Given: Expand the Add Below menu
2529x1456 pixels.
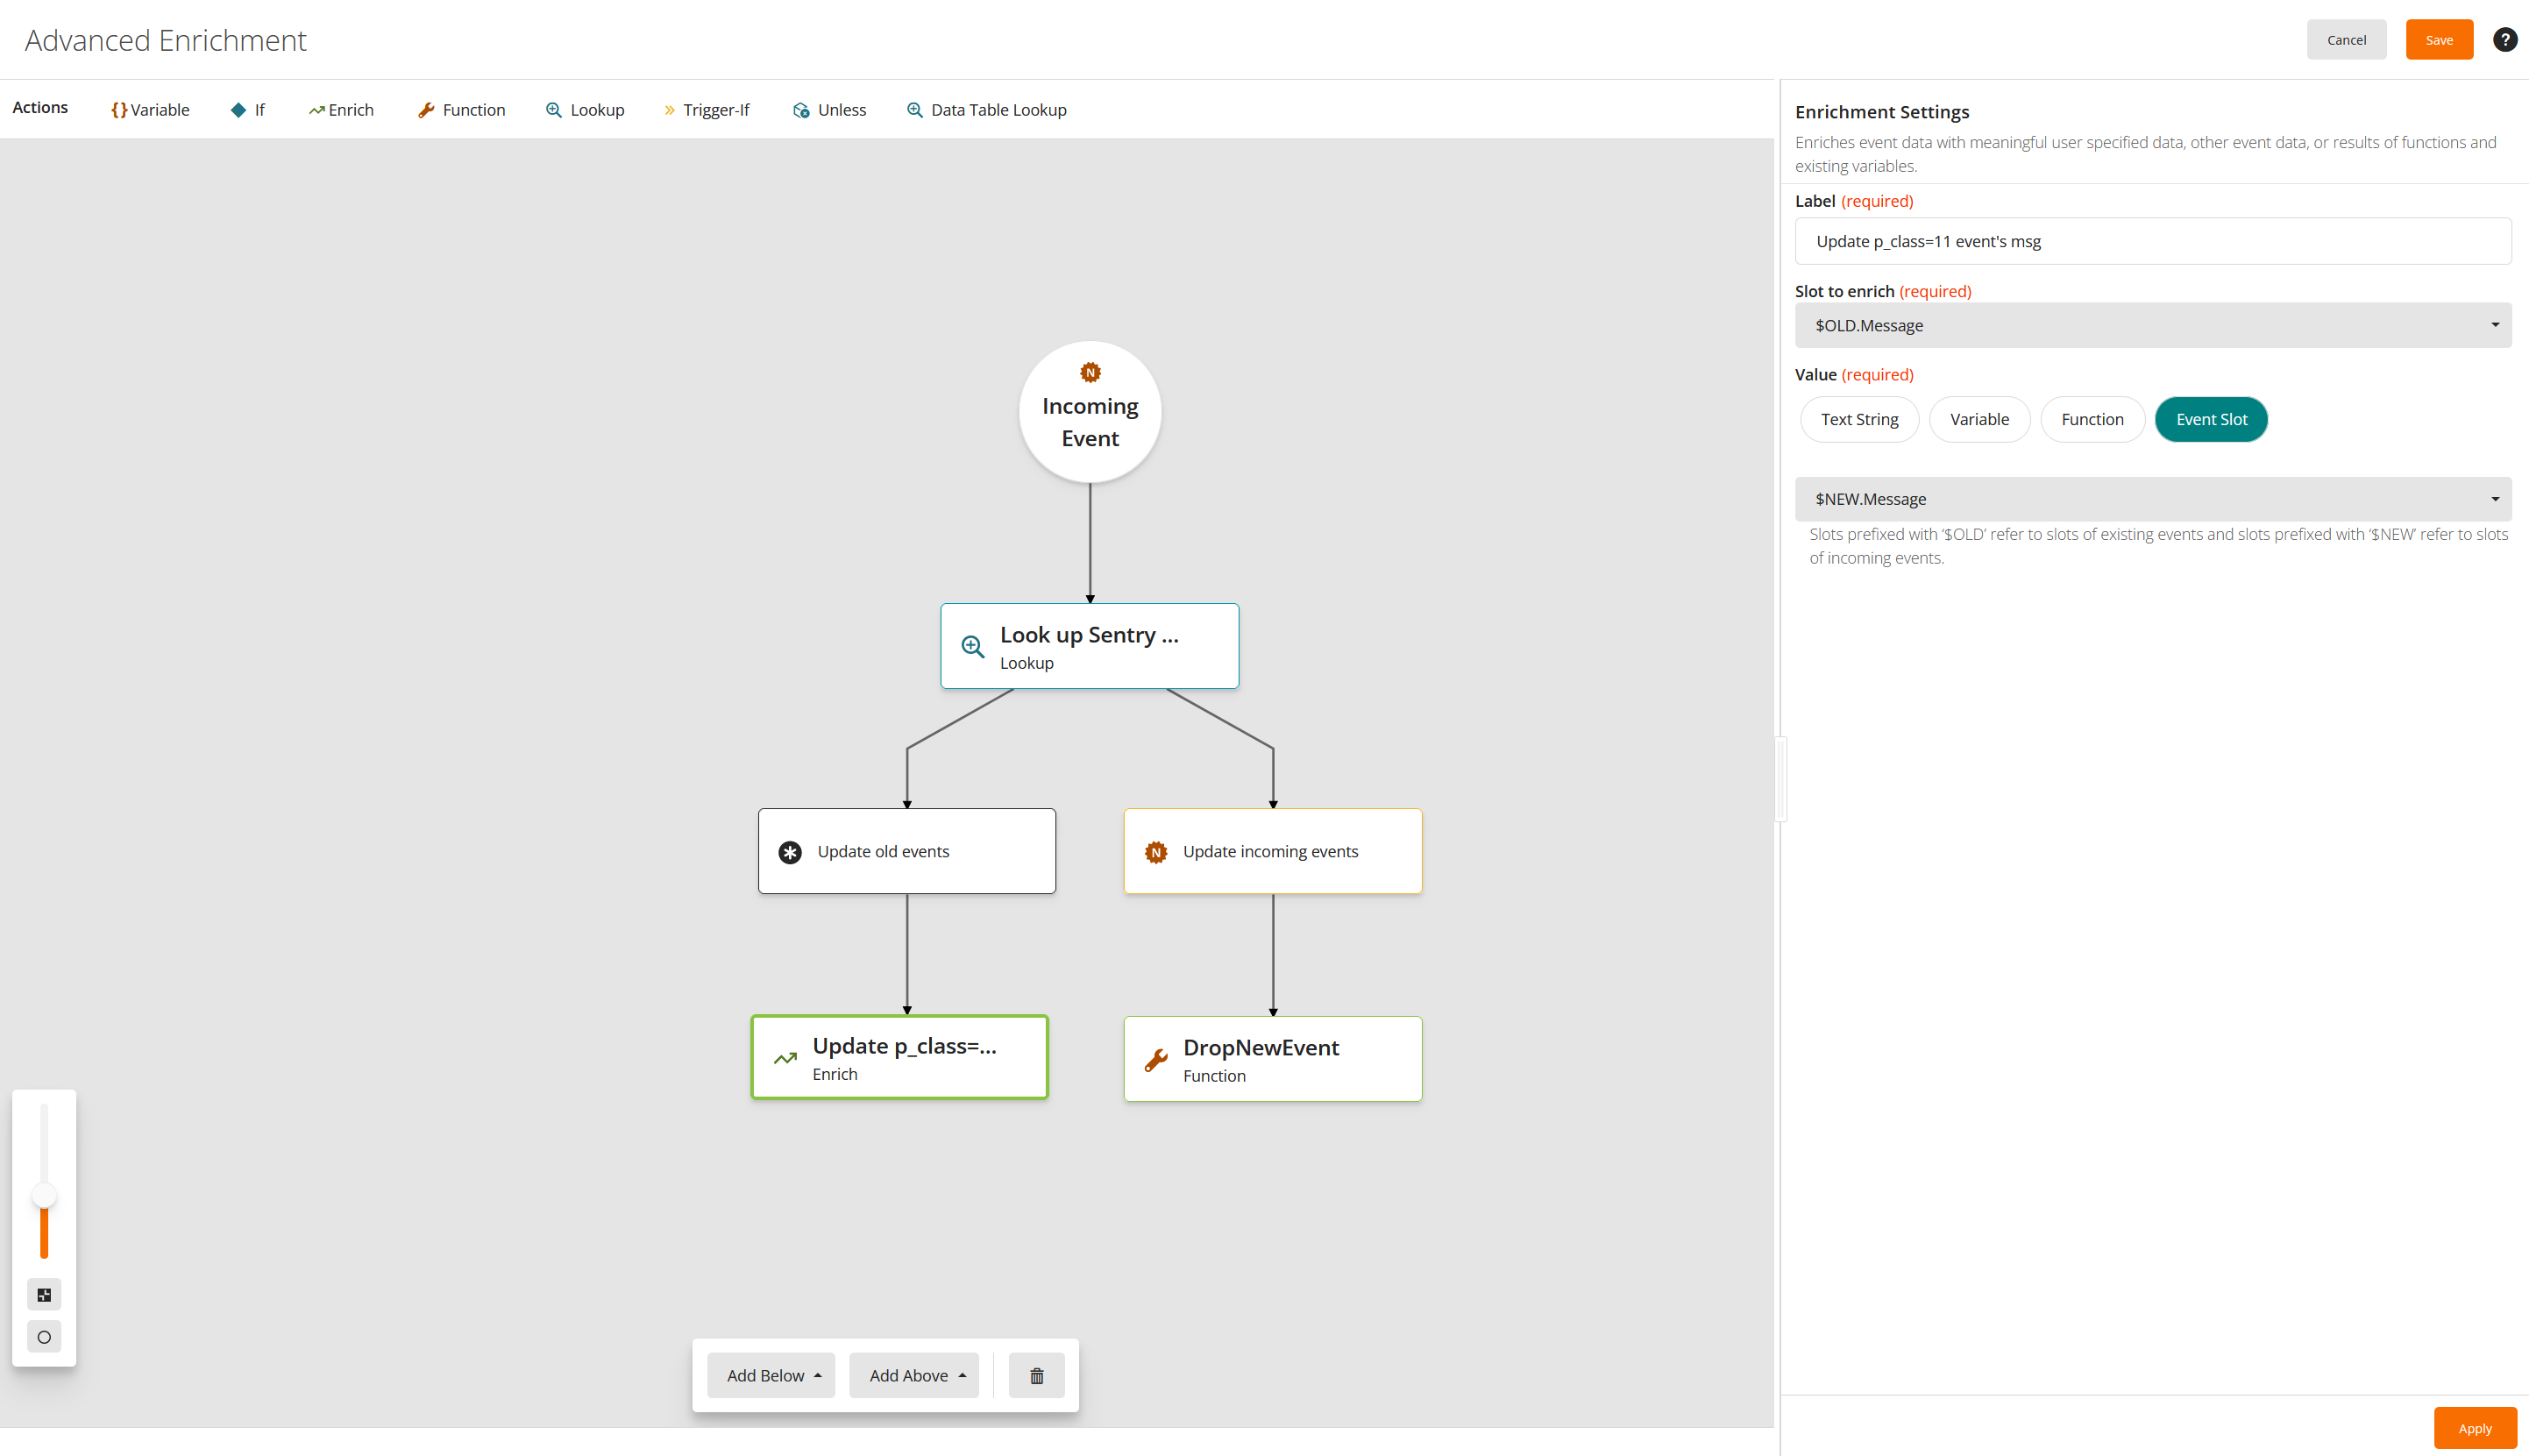Looking at the screenshot, I should click(771, 1376).
